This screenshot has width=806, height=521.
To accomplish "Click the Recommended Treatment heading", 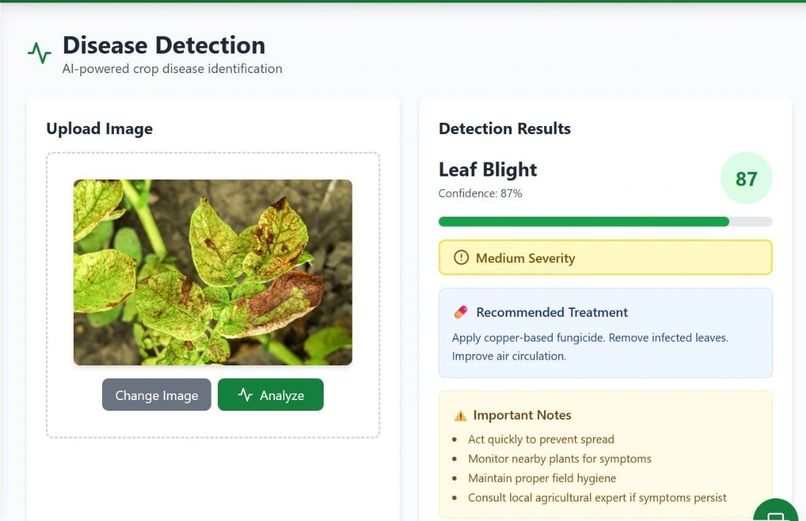I will coord(552,312).
